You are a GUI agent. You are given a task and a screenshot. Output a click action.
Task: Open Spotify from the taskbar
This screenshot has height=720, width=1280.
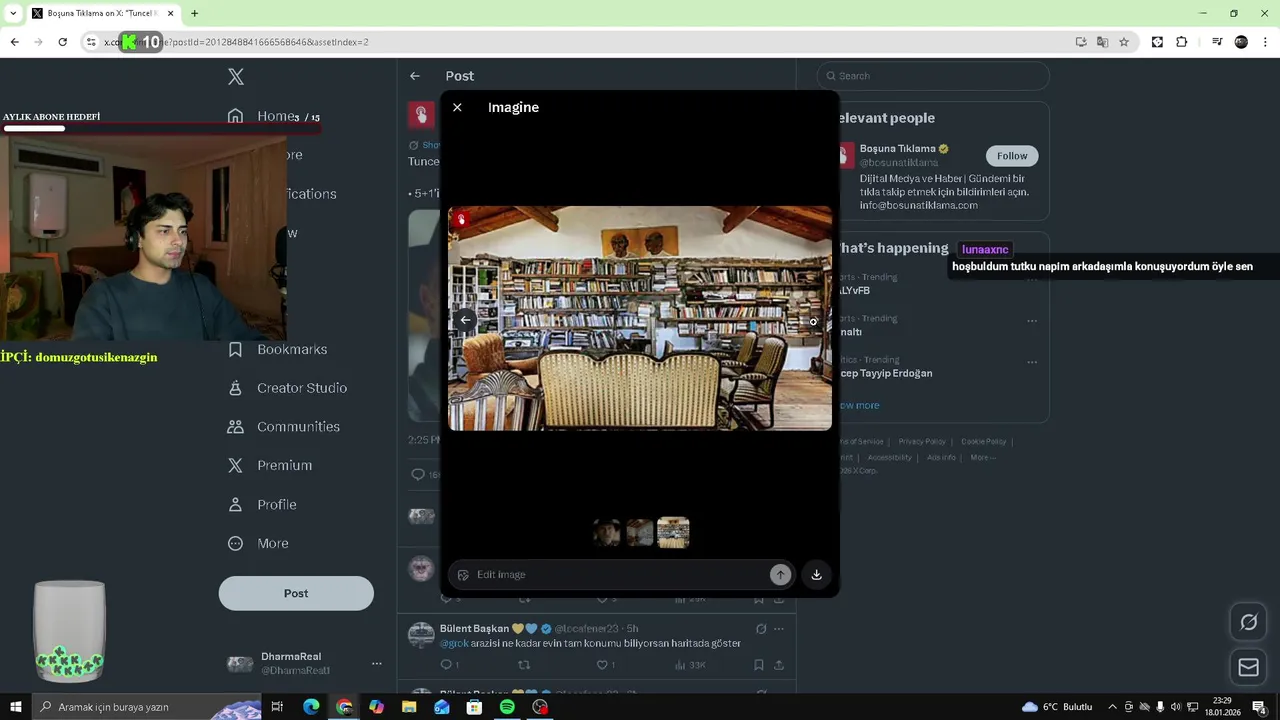pyautogui.click(x=507, y=707)
